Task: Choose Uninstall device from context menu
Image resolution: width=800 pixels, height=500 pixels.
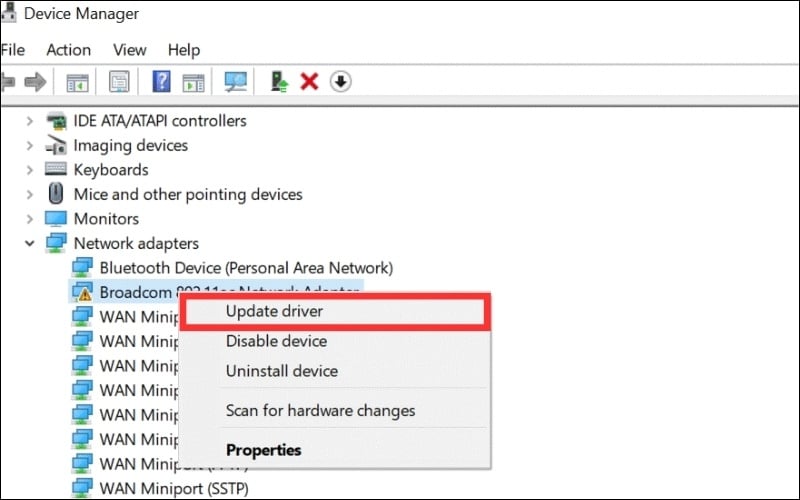Action: [x=335, y=370]
